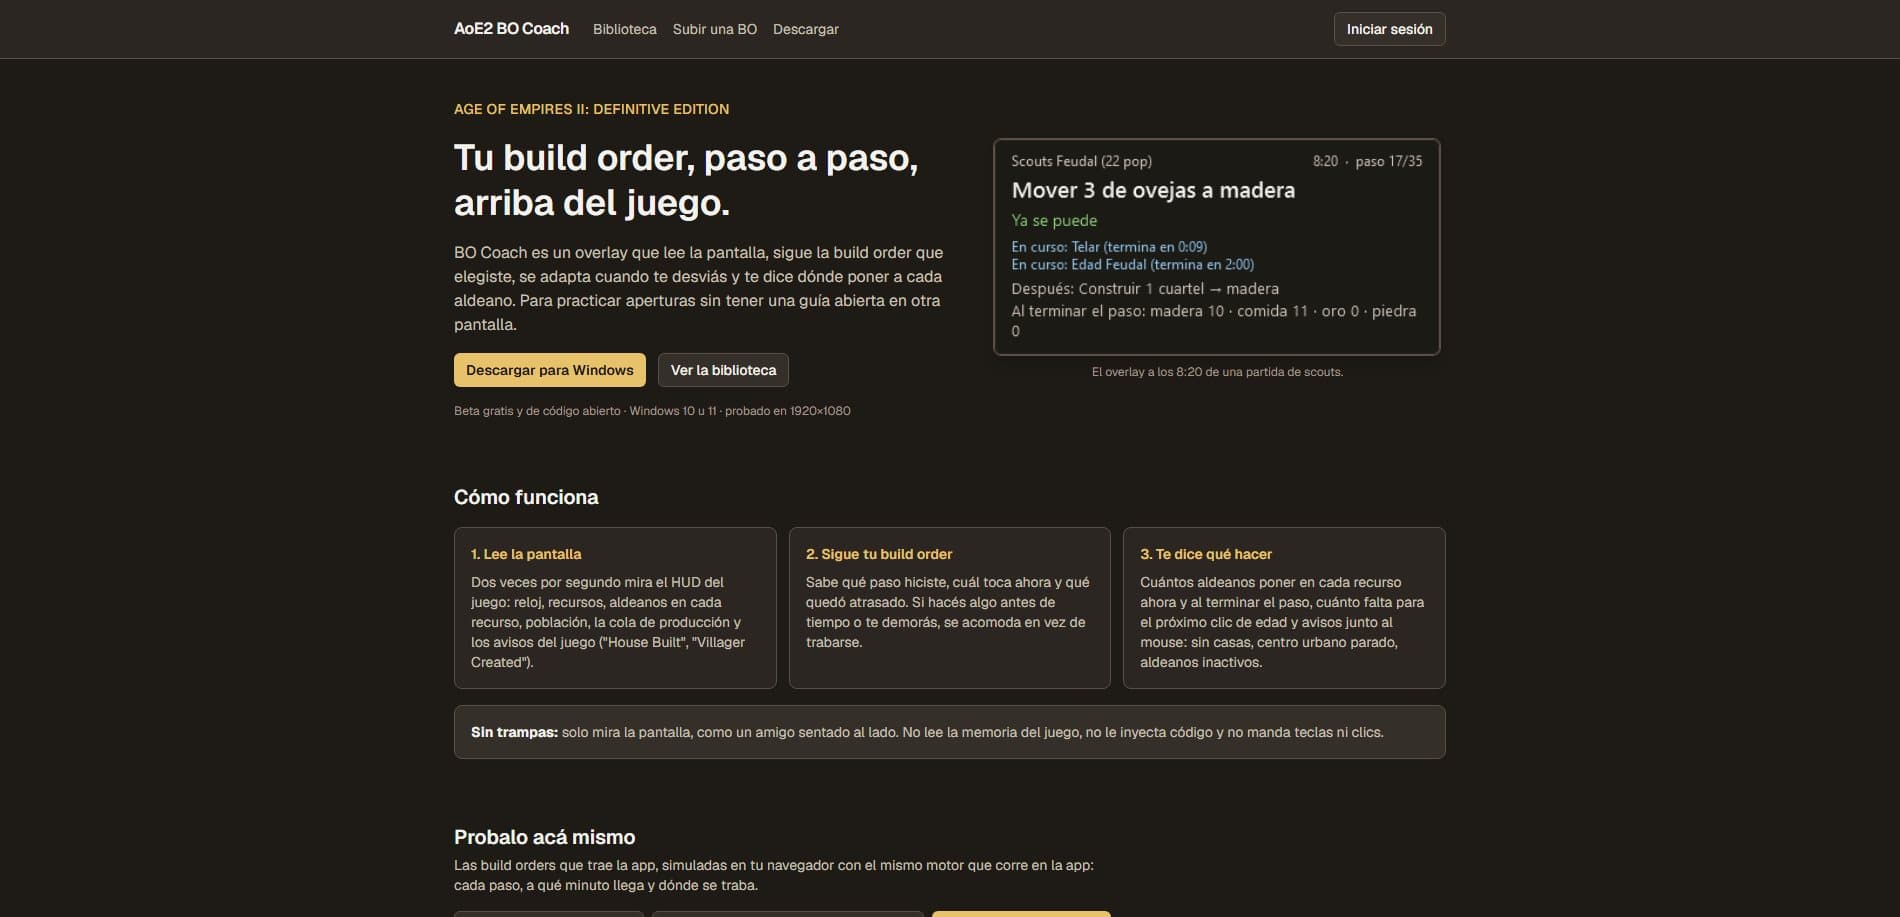Click the overlay preview card title 'Mover 3 de ovejas a madera'
The height and width of the screenshot is (917, 1900).
(x=1153, y=190)
